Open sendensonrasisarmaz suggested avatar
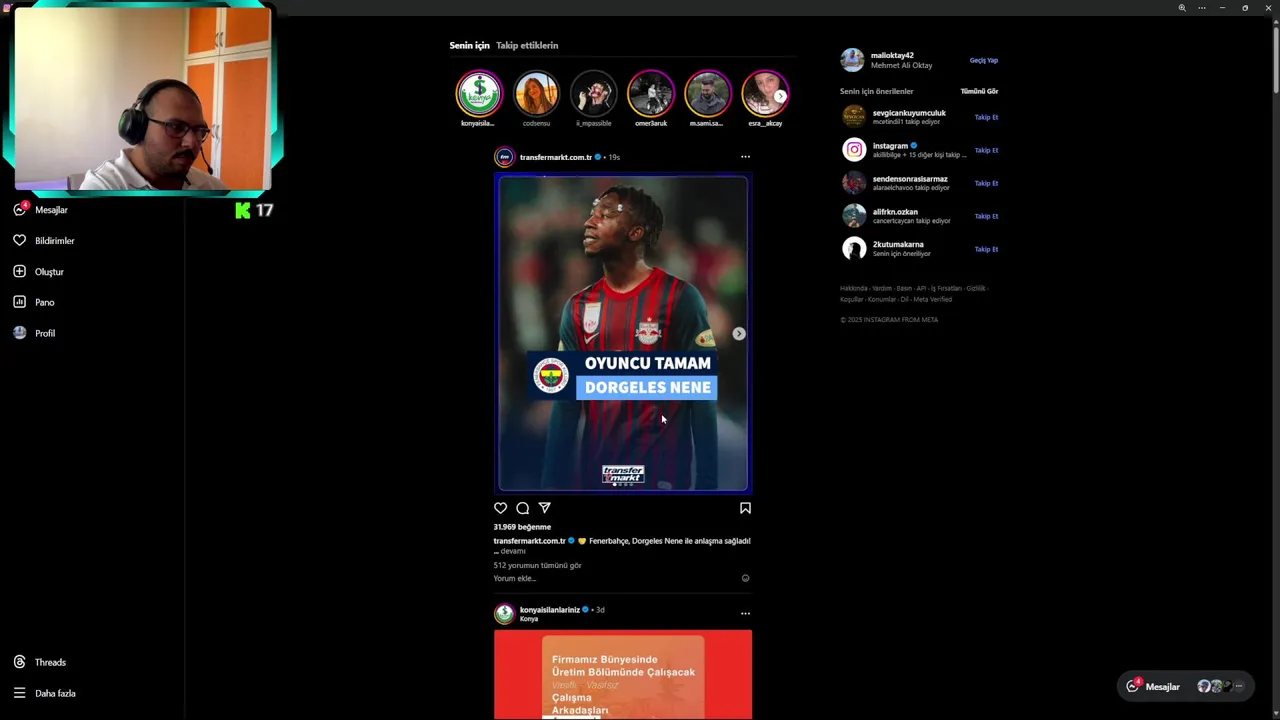This screenshot has width=1280, height=720. [x=854, y=183]
